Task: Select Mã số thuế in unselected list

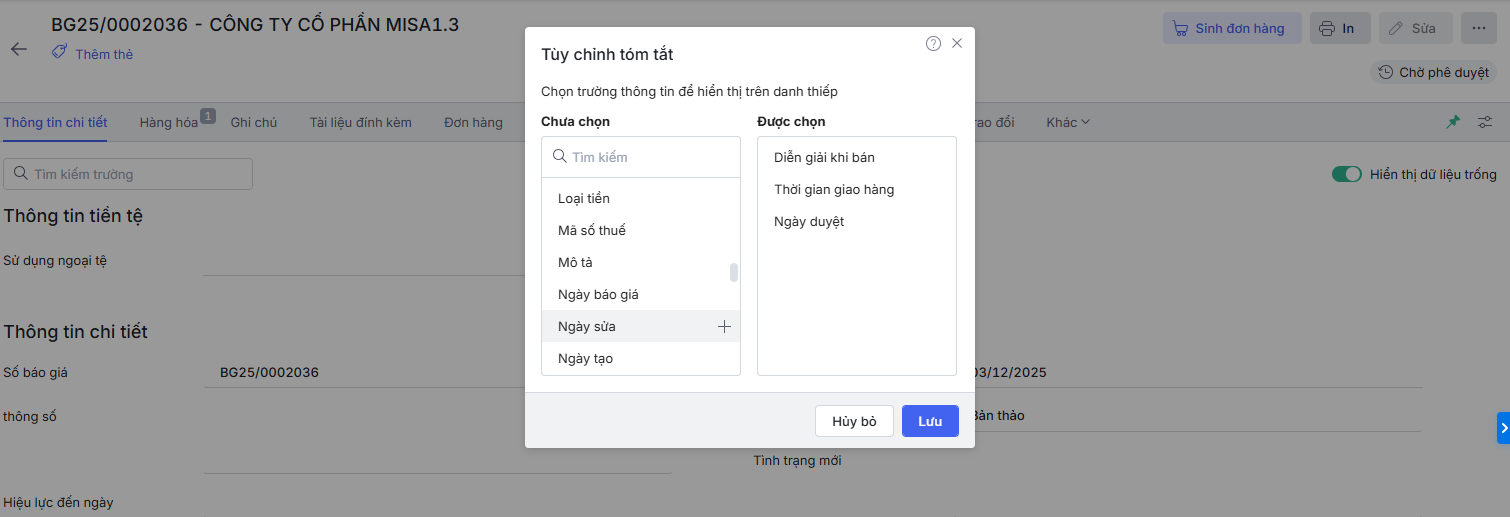Action: [x=592, y=230]
